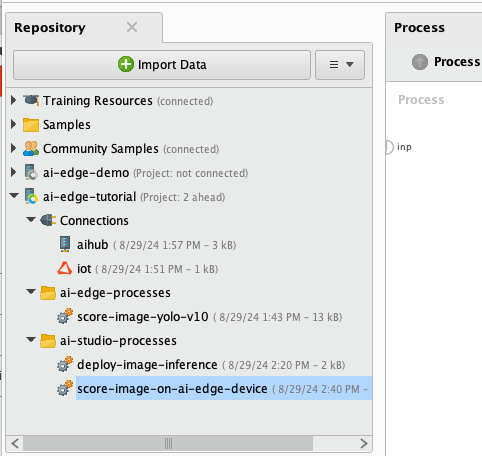This screenshot has height=456, width=482.
Task: Open the repository hamburger menu dropdown
Action: [340, 65]
